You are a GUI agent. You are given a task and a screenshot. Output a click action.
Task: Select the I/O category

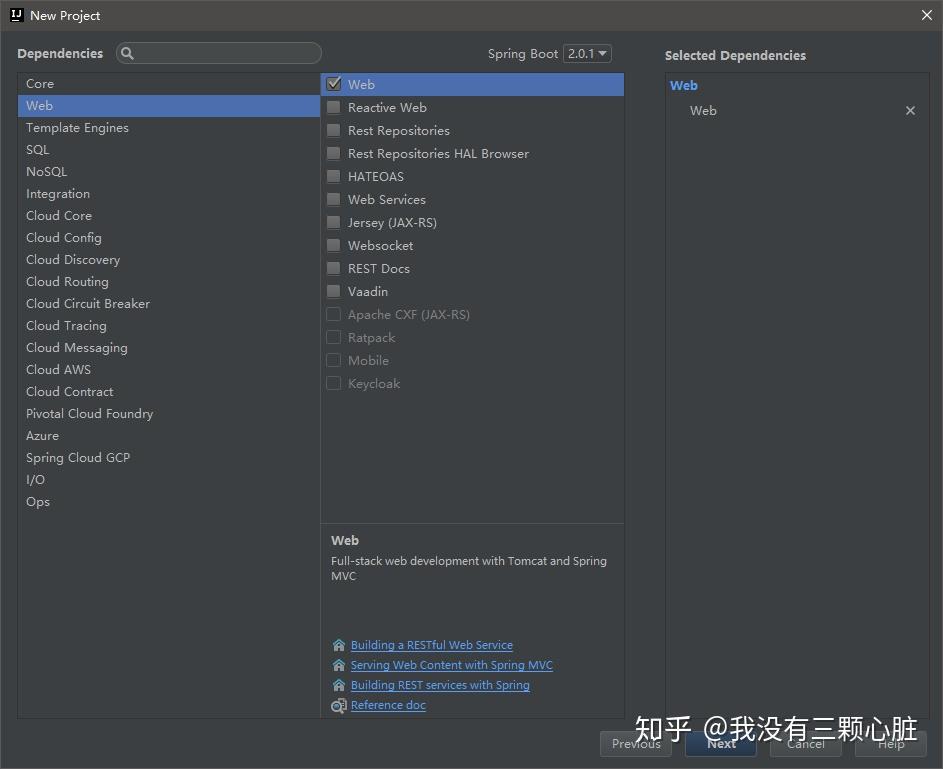[169, 480]
